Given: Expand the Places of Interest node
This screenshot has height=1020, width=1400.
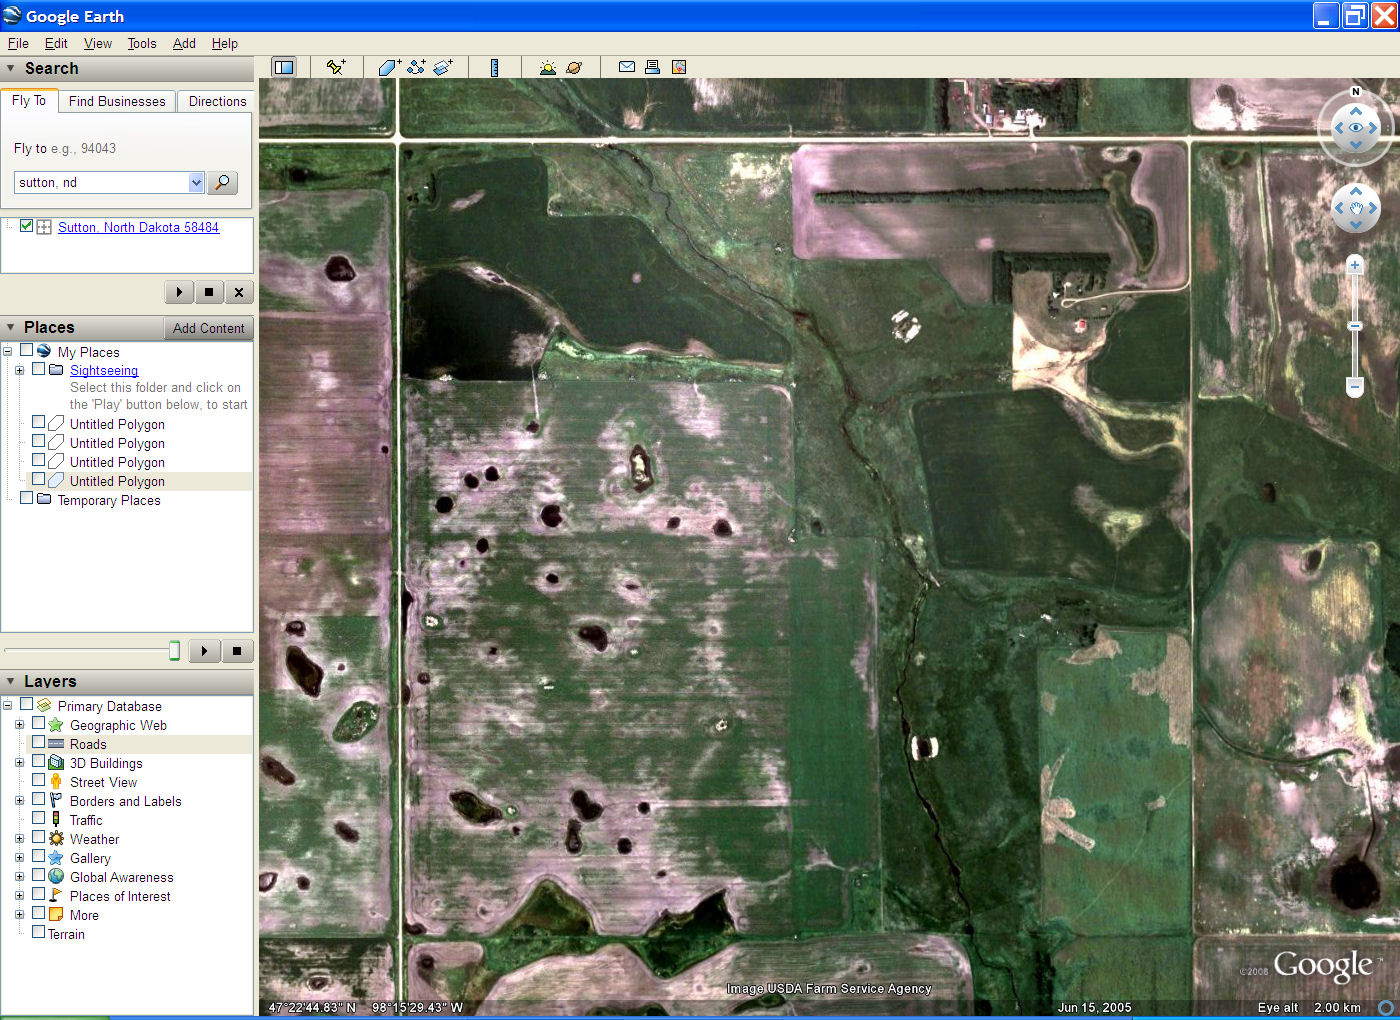Looking at the screenshot, I should (x=19, y=896).
